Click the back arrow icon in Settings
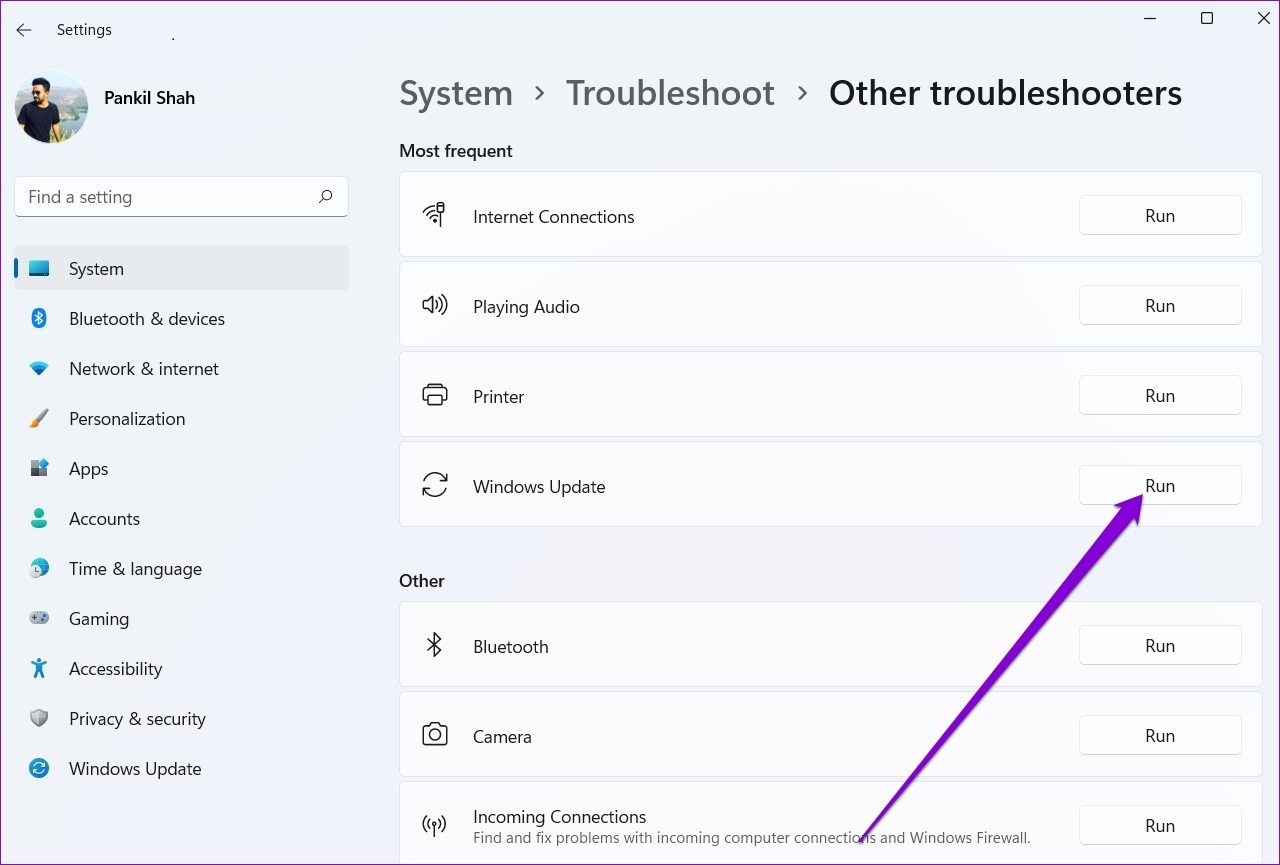 [x=24, y=30]
